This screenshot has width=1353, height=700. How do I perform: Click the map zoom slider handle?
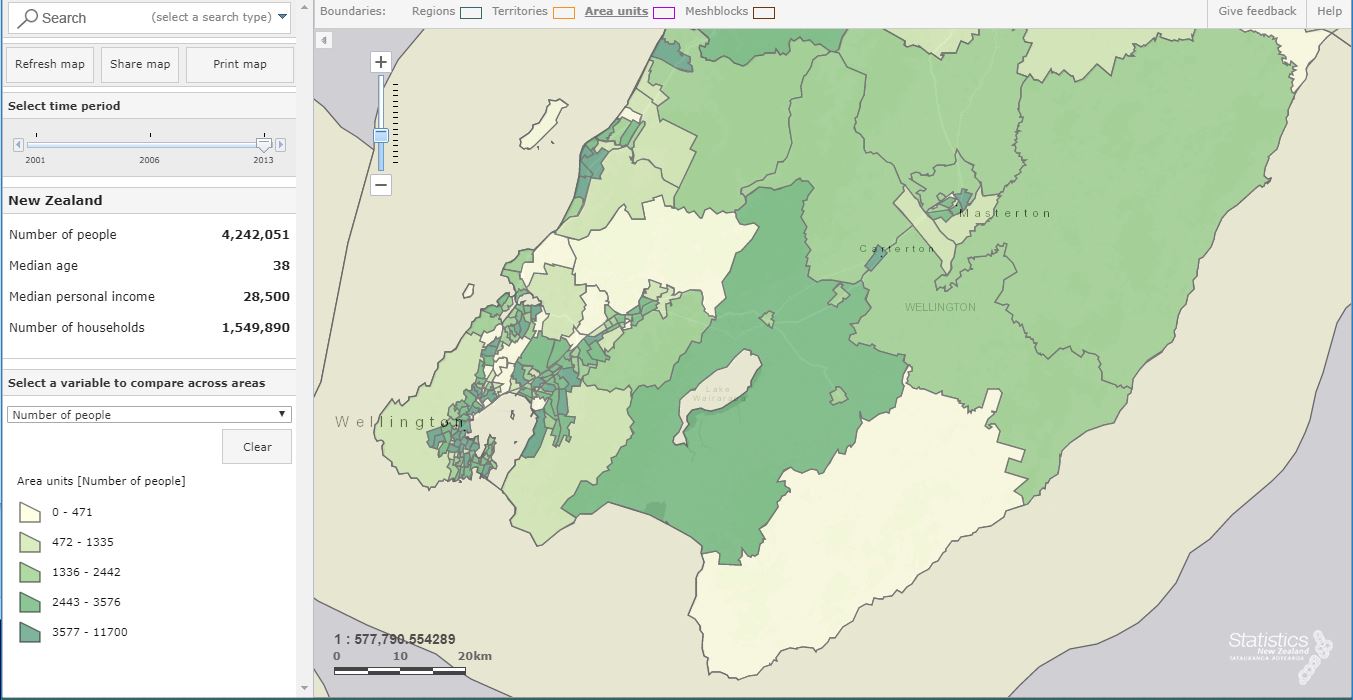point(380,135)
